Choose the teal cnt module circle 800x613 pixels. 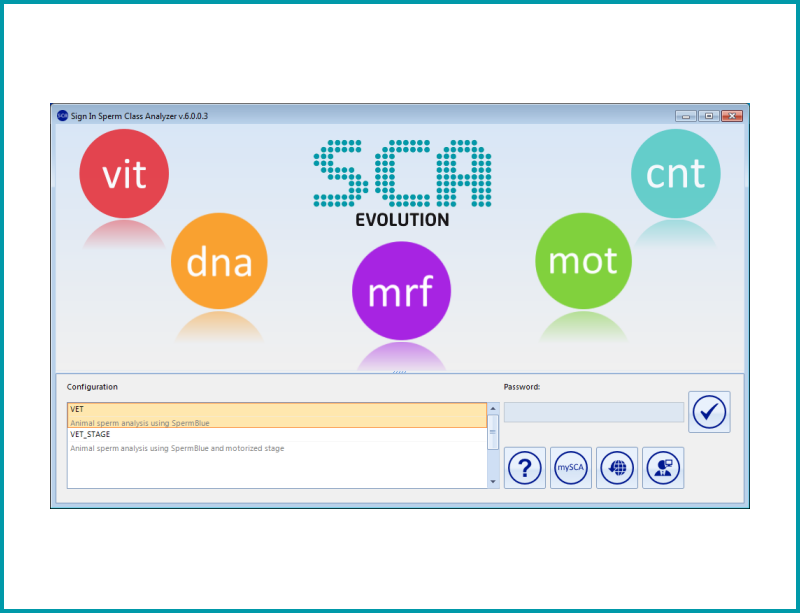676,174
